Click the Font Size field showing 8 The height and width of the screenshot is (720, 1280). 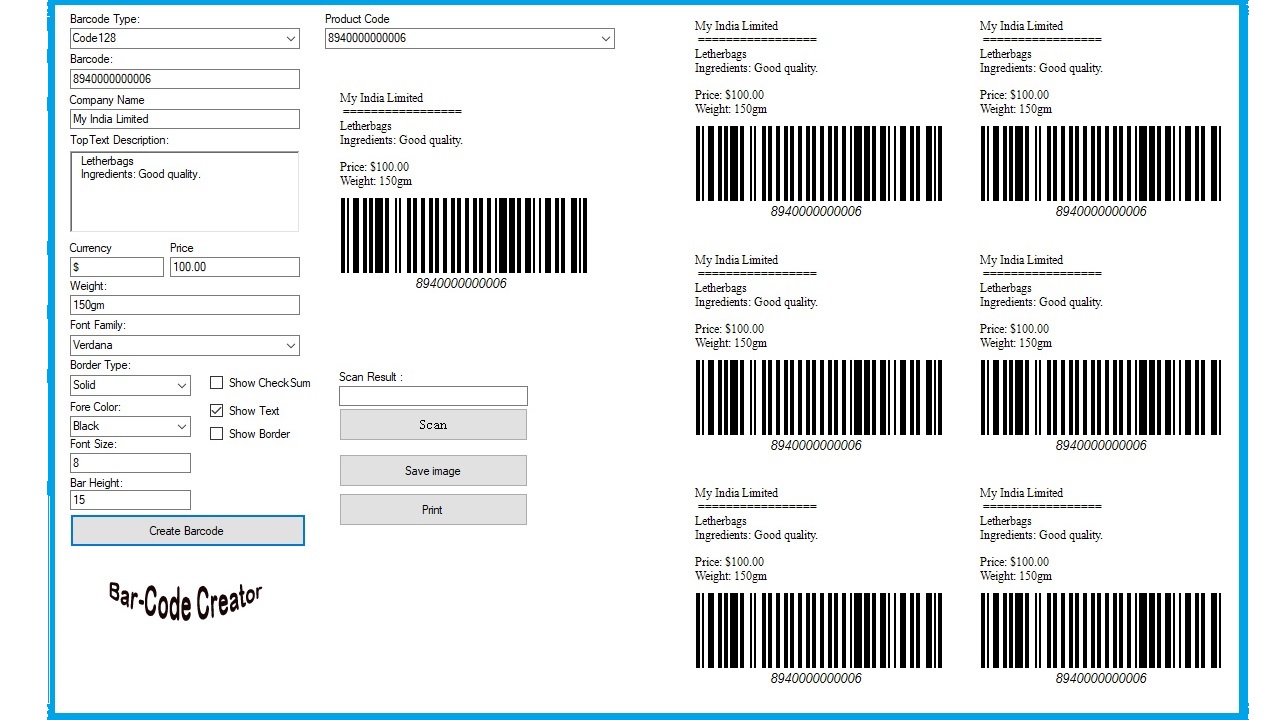(x=130, y=463)
